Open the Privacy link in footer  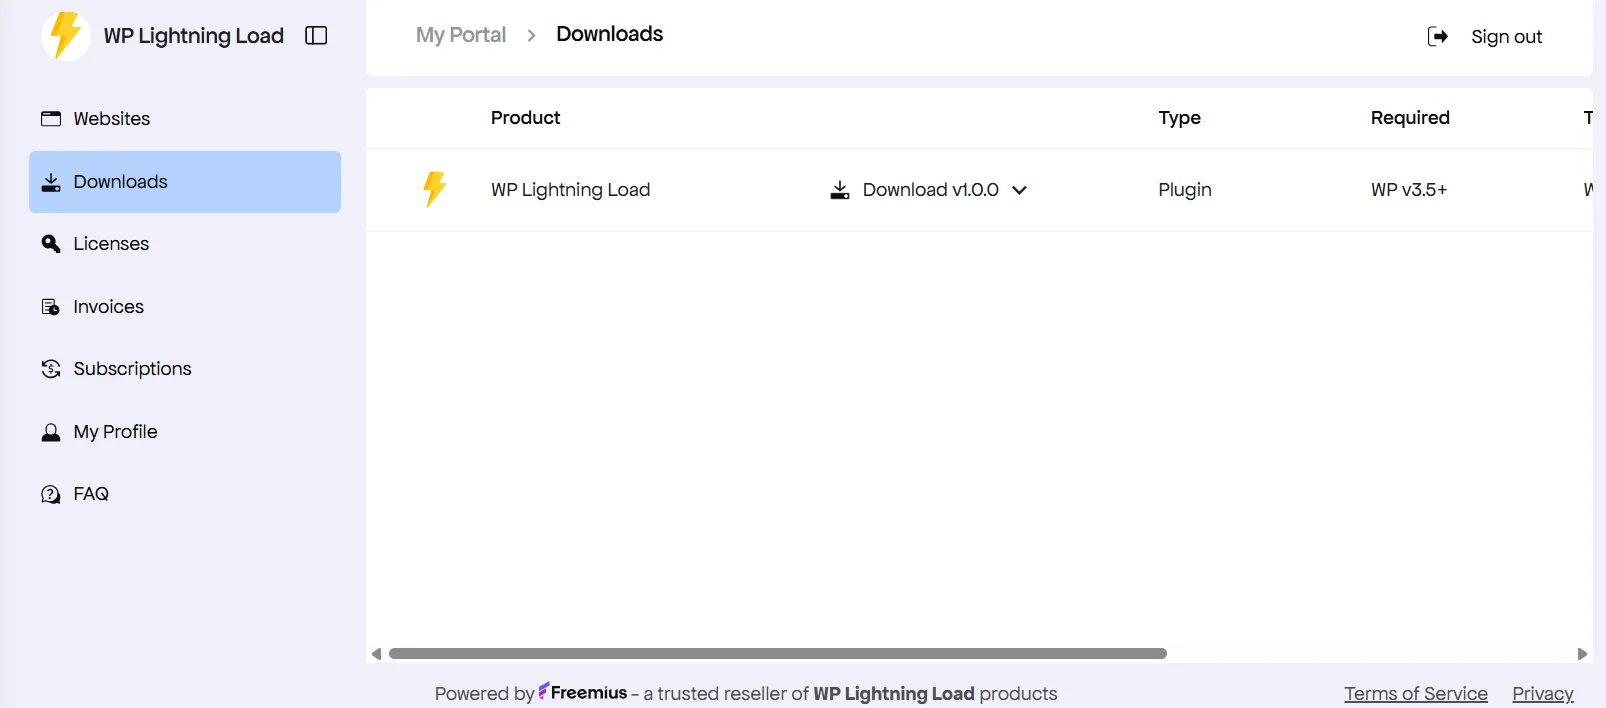(1542, 694)
